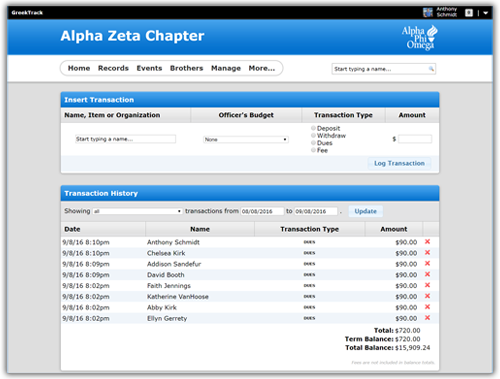This screenshot has height=379, width=500.
Task: Click the search magnifier icon
Action: point(431,69)
